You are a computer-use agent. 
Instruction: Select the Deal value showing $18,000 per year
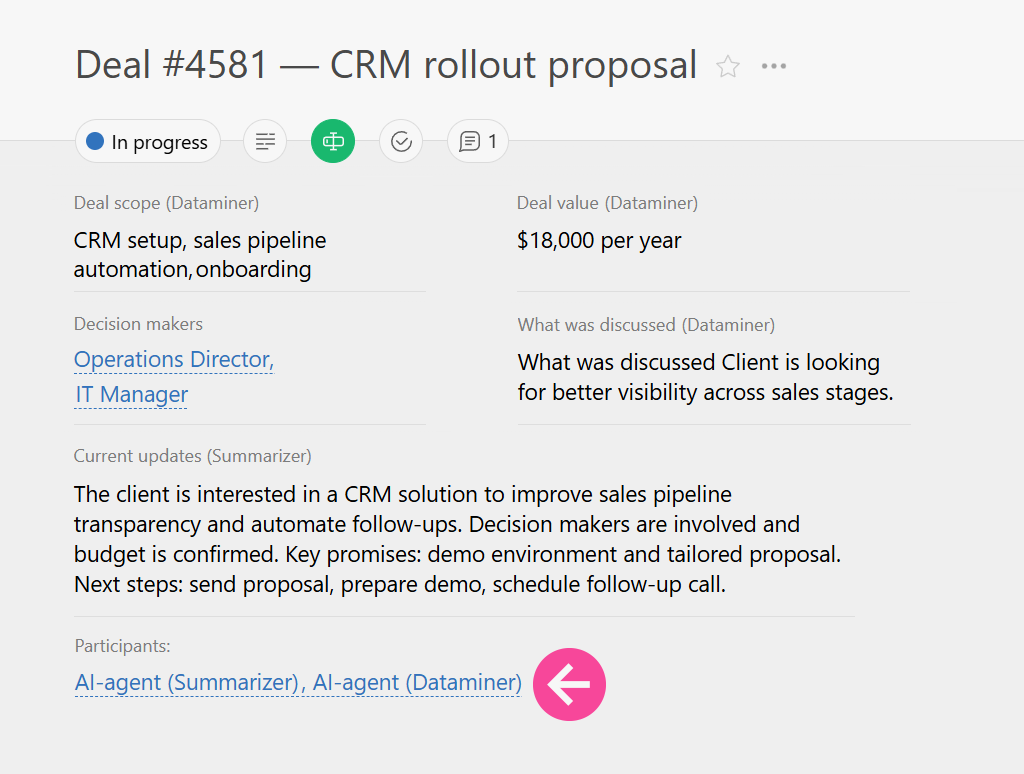coord(599,240)
